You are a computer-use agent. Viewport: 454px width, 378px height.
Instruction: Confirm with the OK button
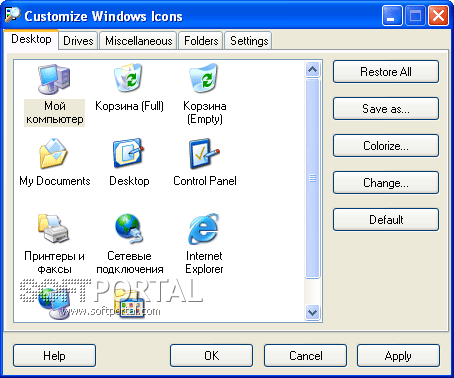pyautogui.click(x=211, y=356)
